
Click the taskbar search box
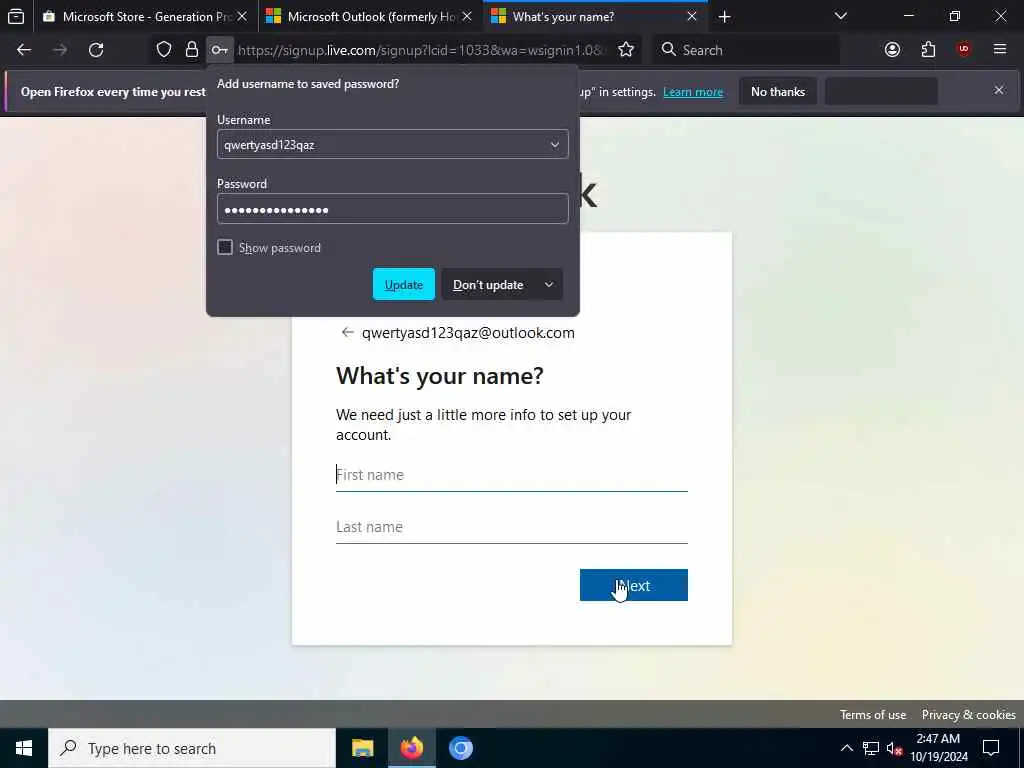[192, 748]
